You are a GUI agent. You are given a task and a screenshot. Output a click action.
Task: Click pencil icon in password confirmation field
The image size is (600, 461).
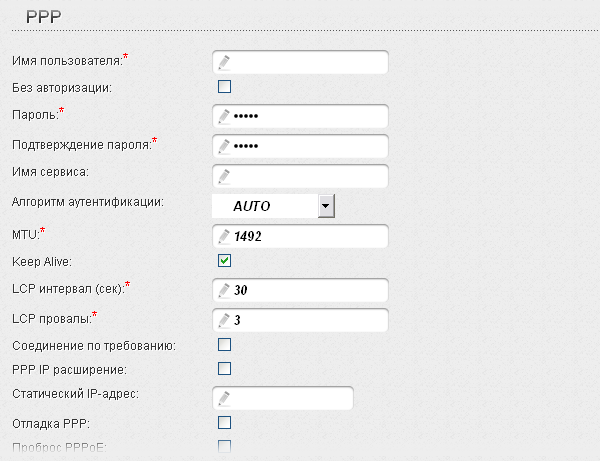224,146
